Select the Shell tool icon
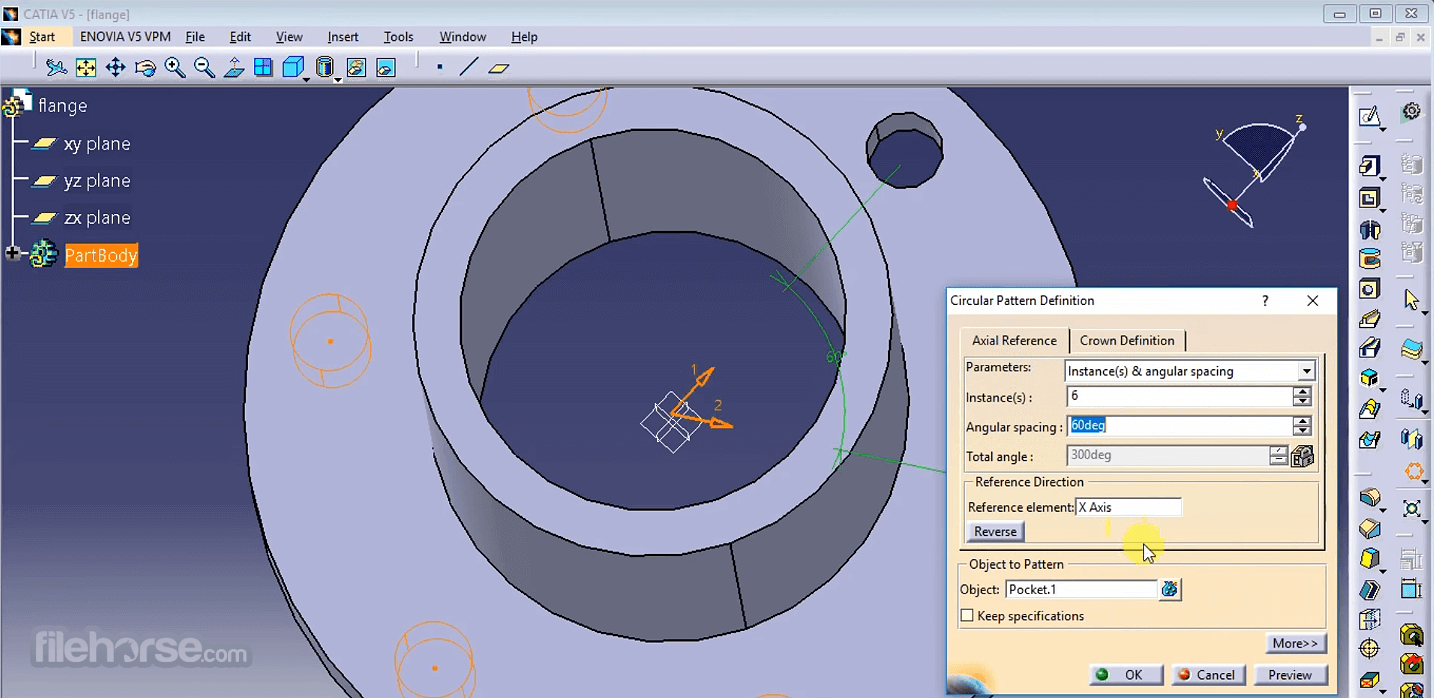The image size is (1434, 698). [x=1369, y=589]
